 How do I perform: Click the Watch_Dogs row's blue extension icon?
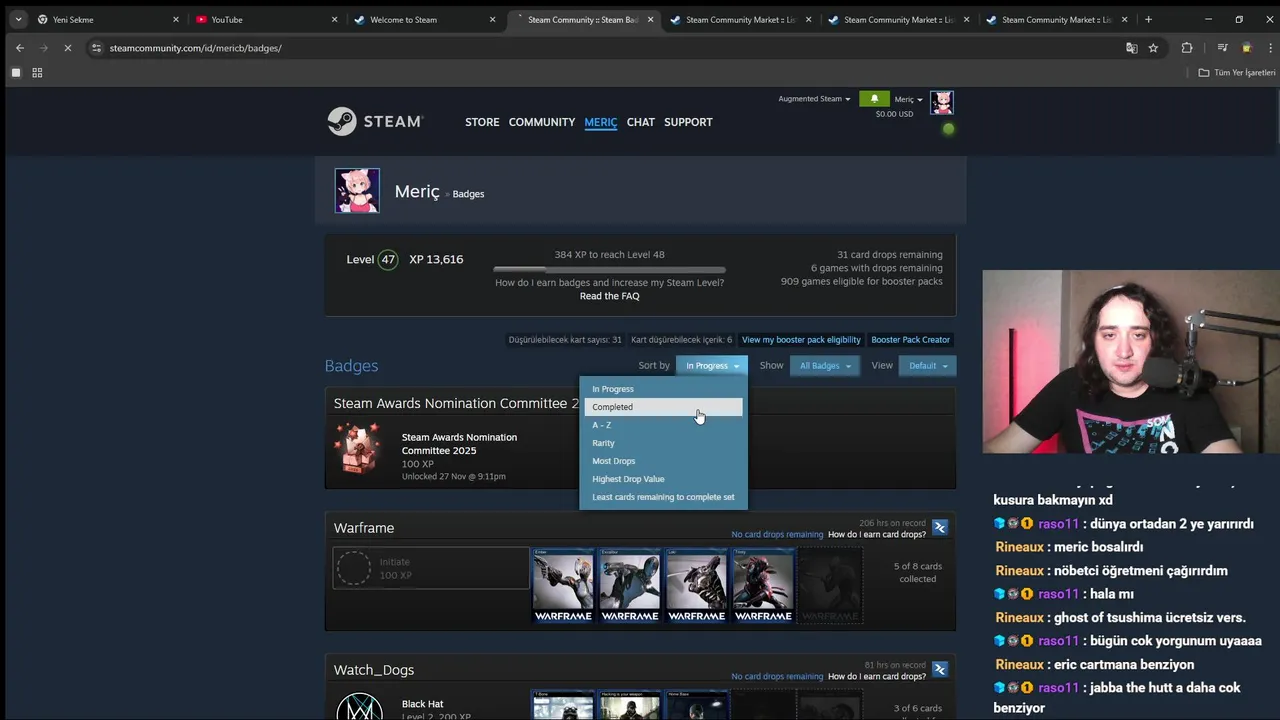coord(940,669)
